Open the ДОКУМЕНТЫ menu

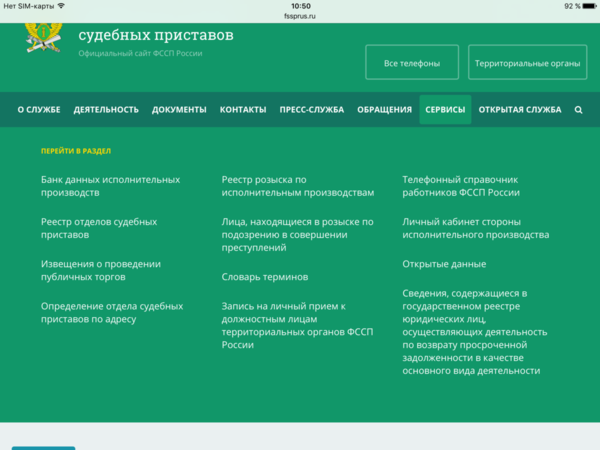click(179, 110)
